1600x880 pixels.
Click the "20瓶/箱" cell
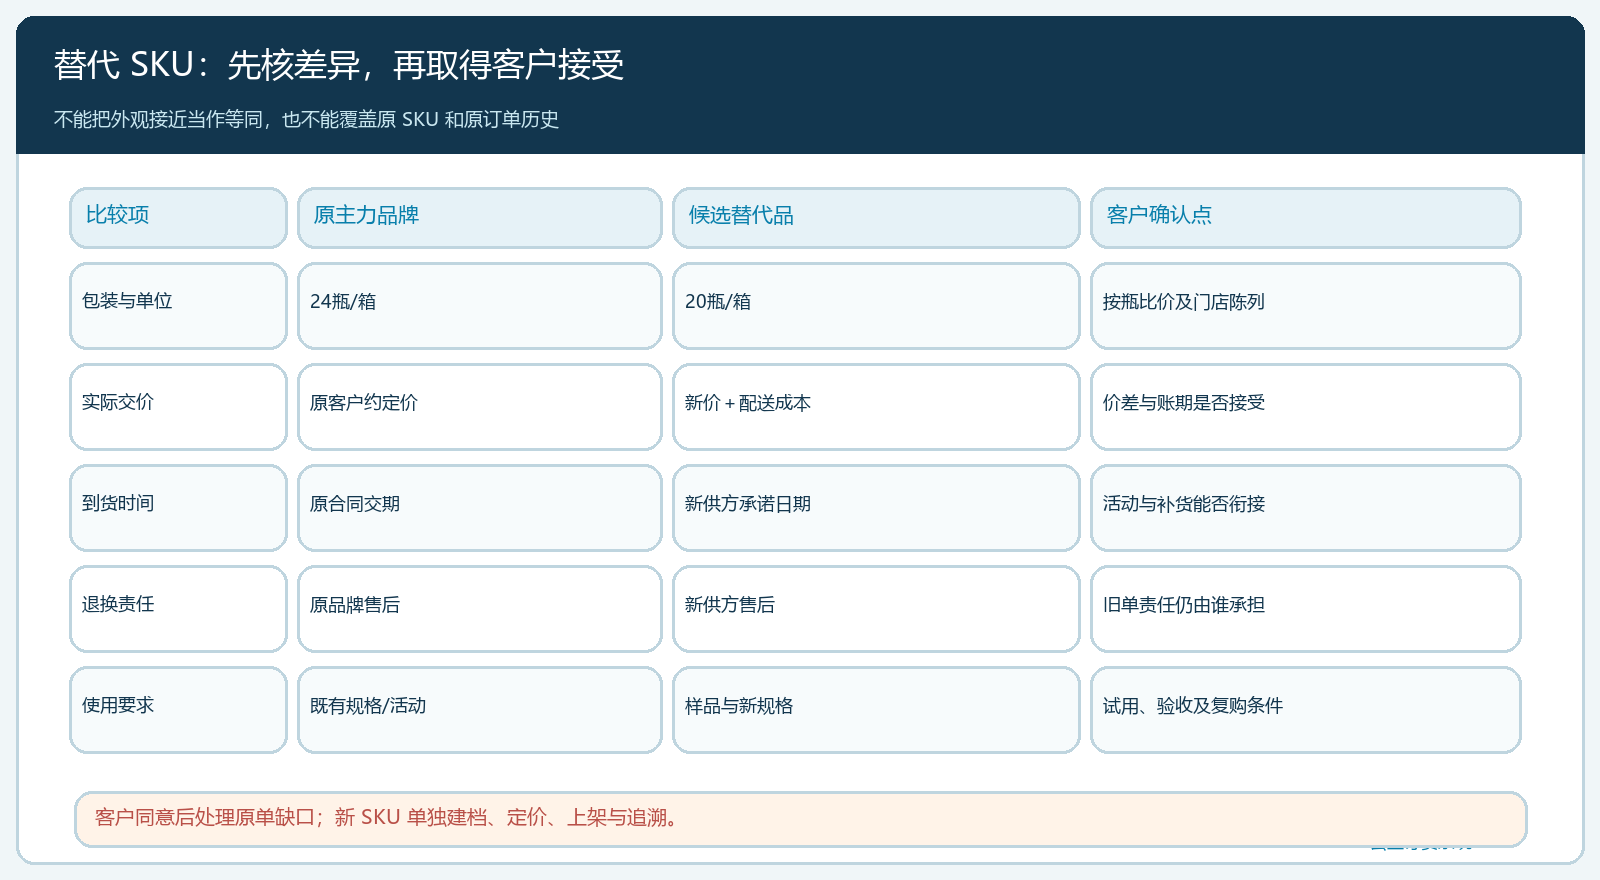click(x=876, y=306)
